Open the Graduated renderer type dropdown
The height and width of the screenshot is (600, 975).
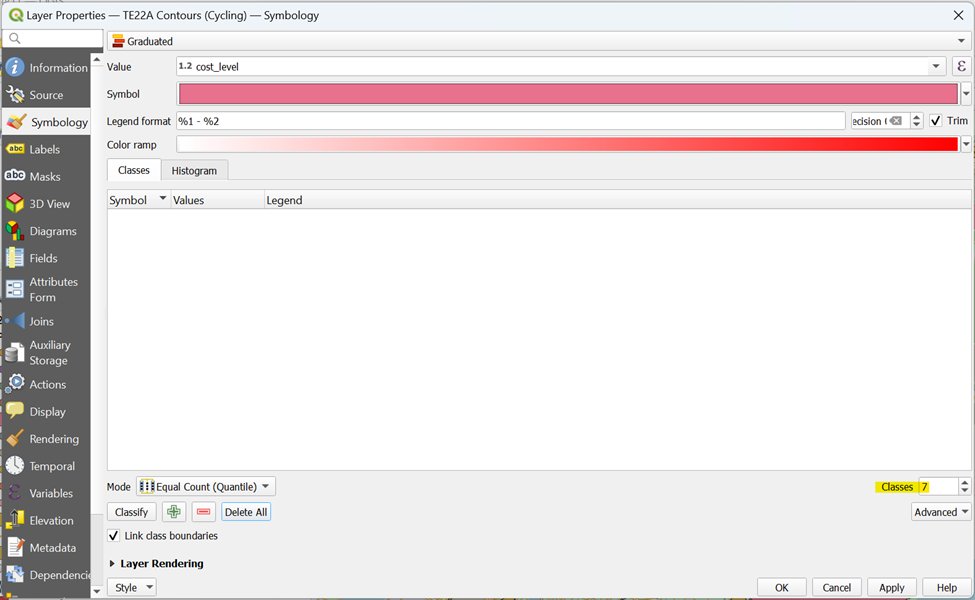[539, 41]
